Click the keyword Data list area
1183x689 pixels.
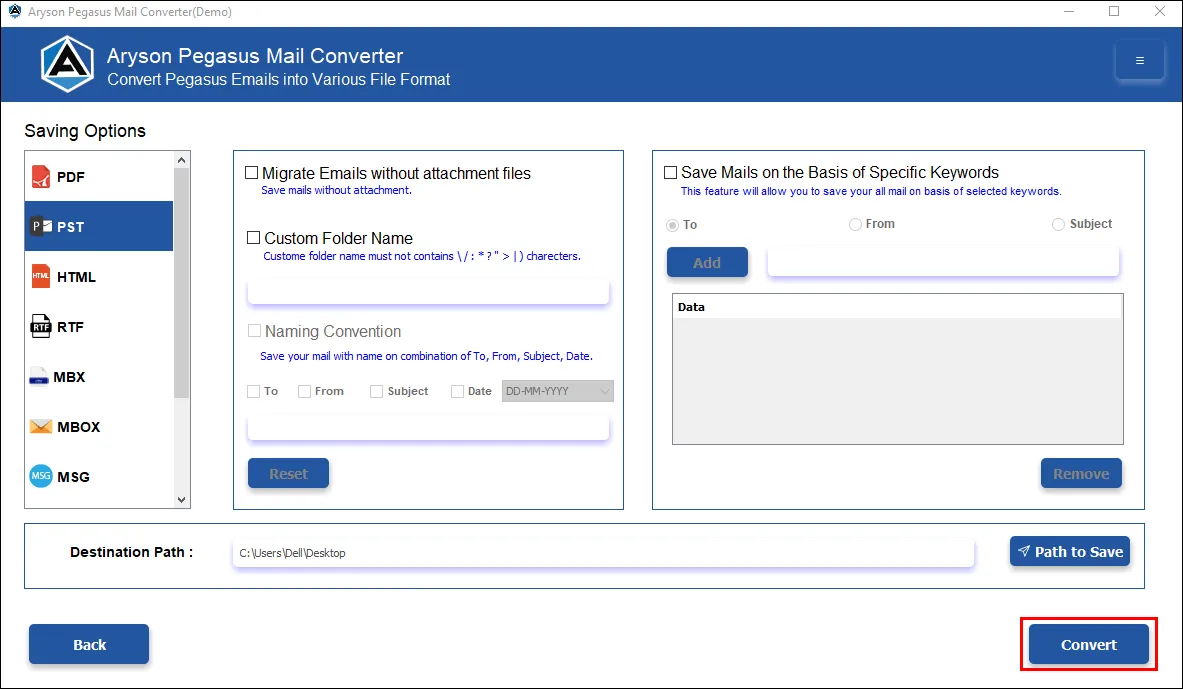point(897,380)
